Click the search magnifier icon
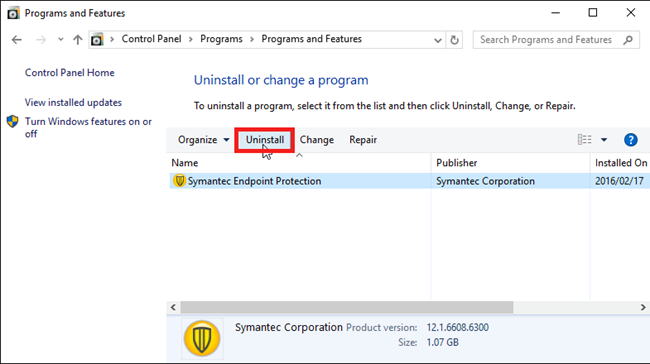The image size is (650, 364). tap(628, 40)
